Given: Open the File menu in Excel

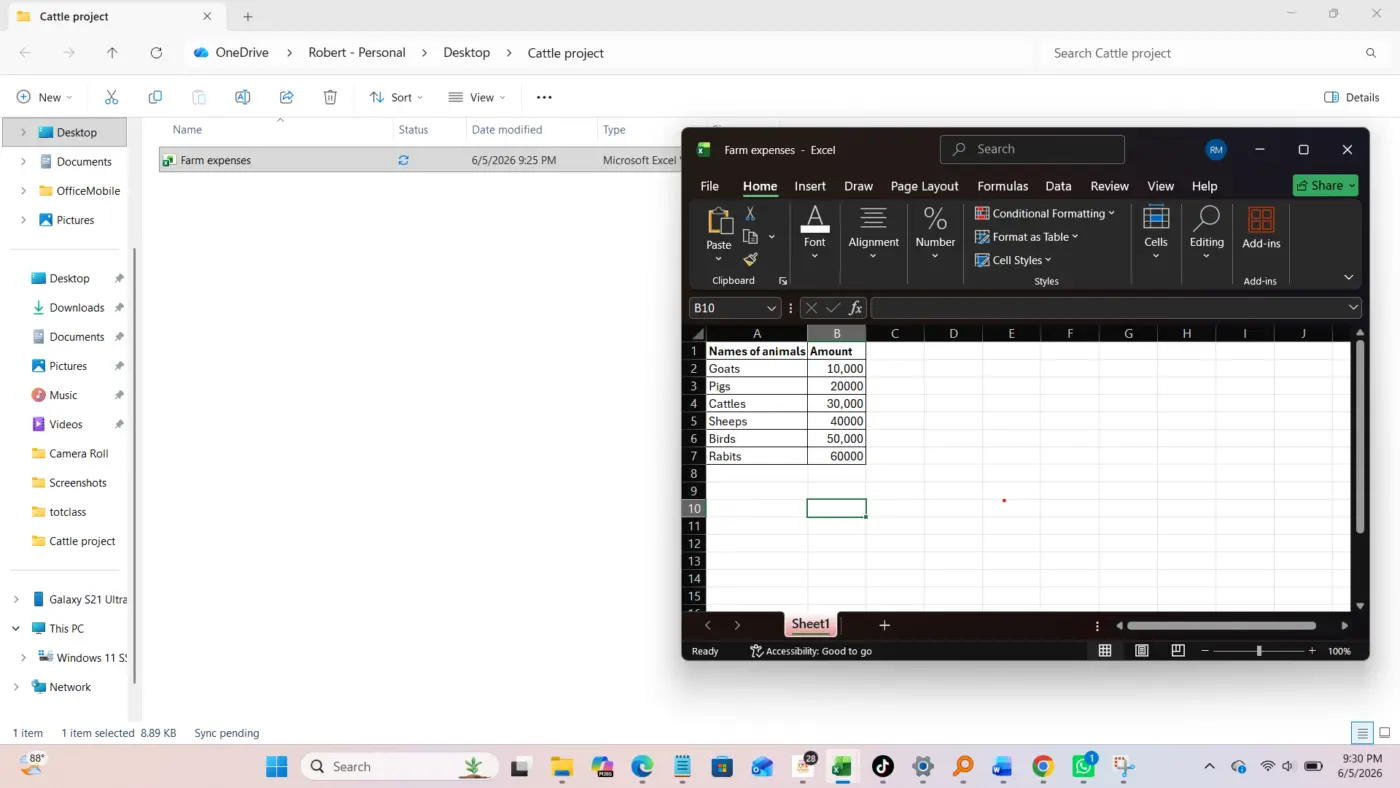Looking at the screenshot, I should (x=709, y=186).
